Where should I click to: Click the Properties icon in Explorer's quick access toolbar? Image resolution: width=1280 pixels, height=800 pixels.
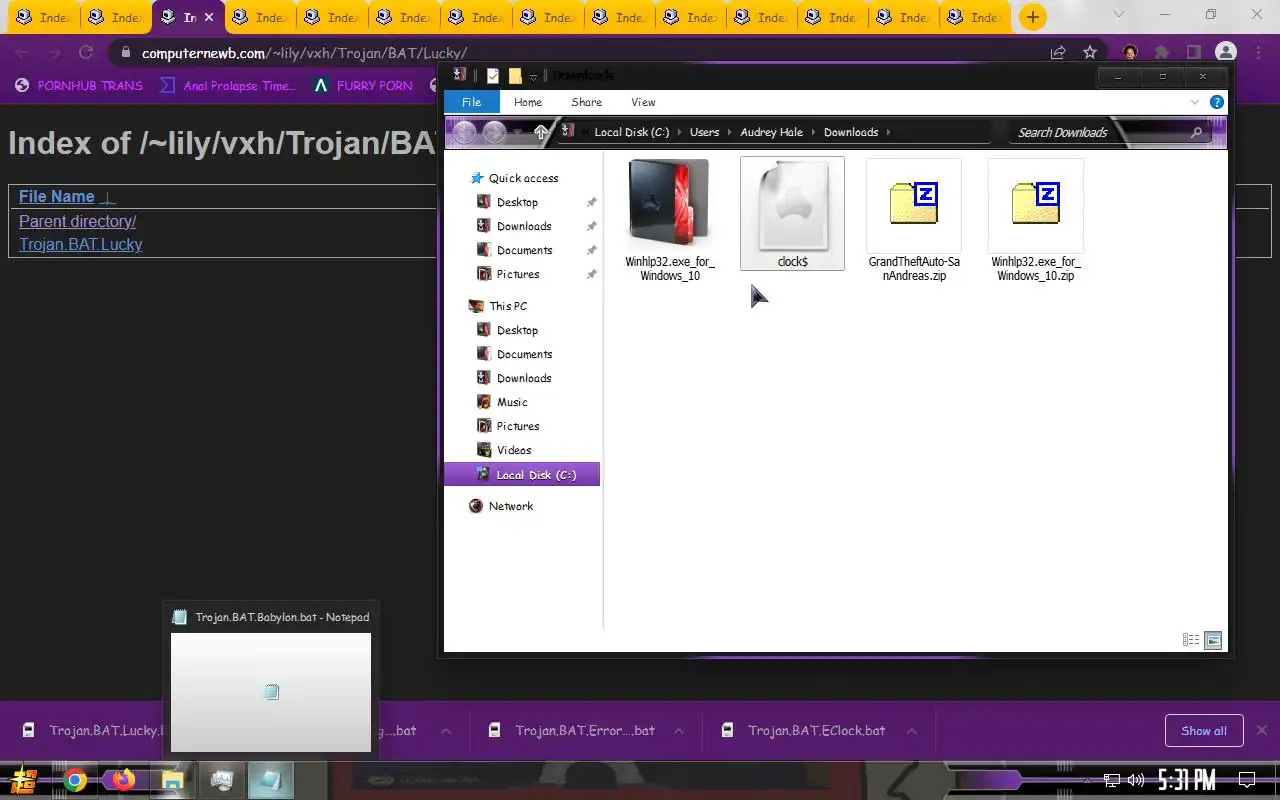click(x=493, y=76)
